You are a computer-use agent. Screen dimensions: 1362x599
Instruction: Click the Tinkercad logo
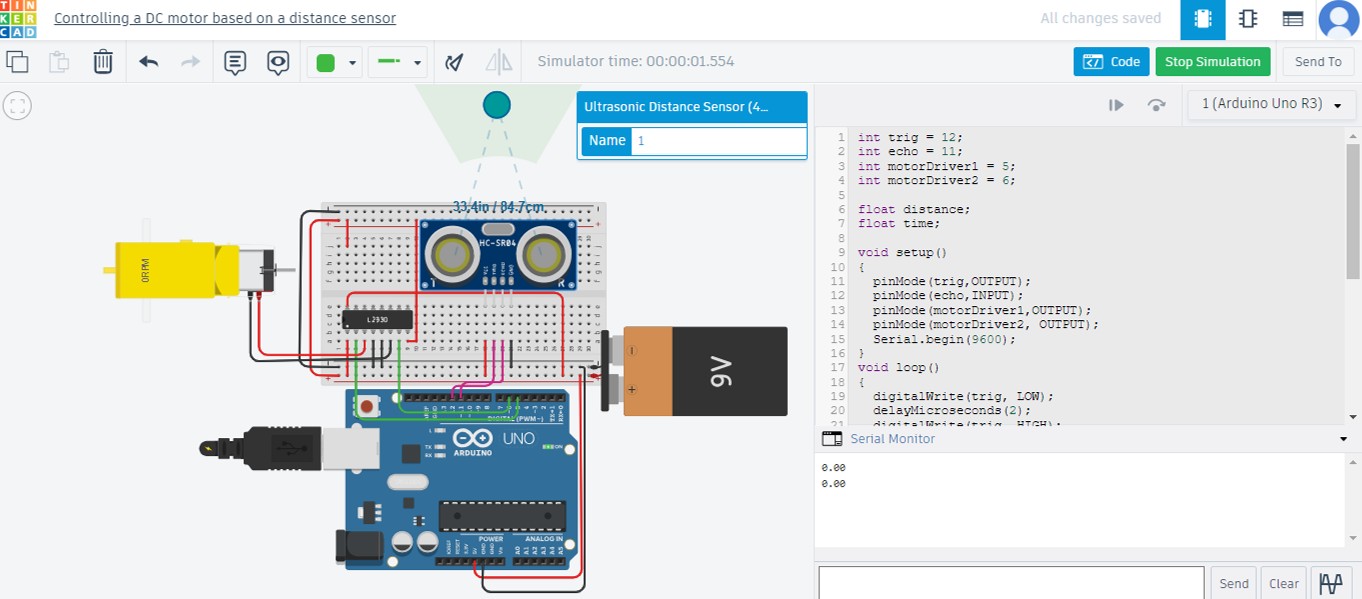coord(18,19)
